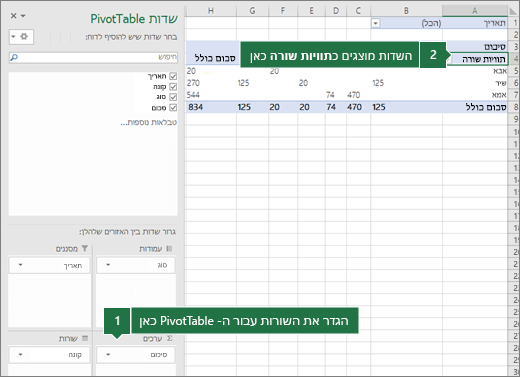This screenshot has width=520, height=377.
Task: Click the rows icon of שורות area
Action: pyautogui.click(x=85, y=338)
